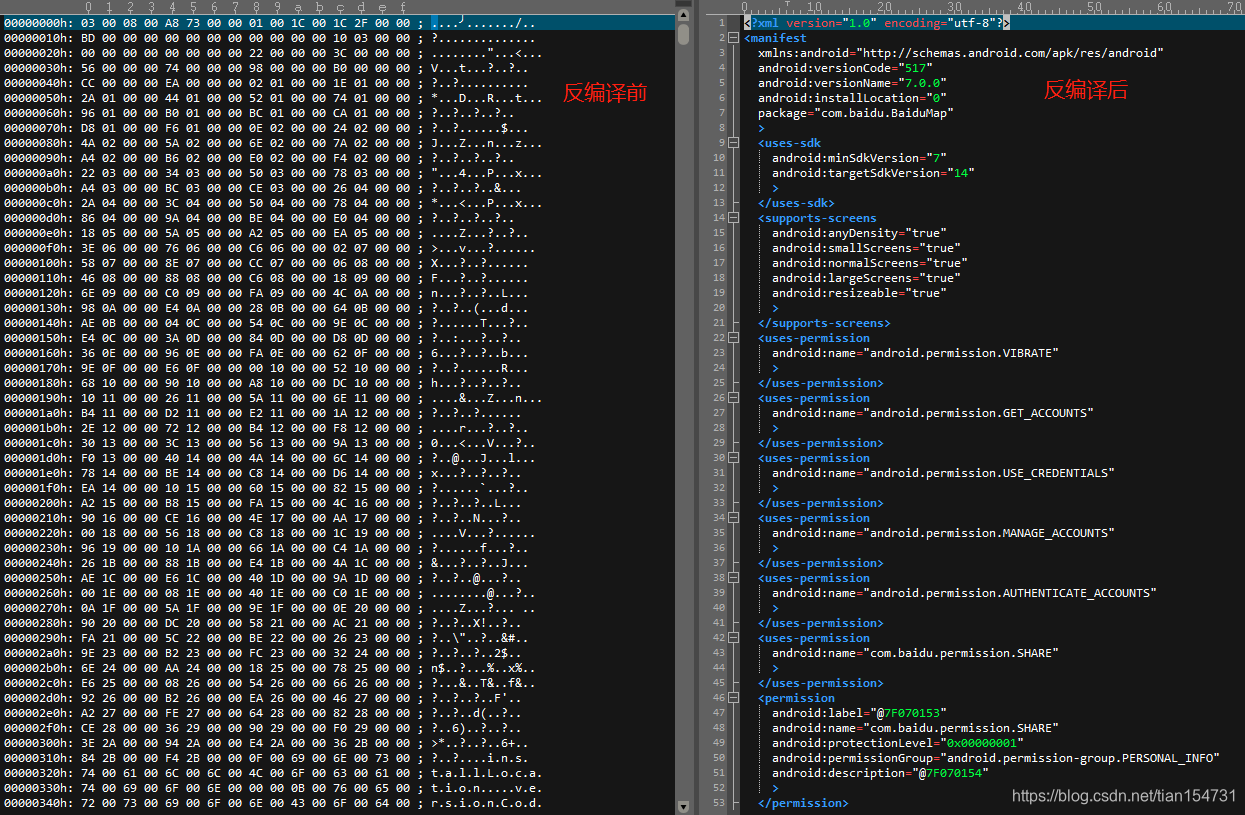Click the hex panel scrollbar down arrow

click(683, 806)
